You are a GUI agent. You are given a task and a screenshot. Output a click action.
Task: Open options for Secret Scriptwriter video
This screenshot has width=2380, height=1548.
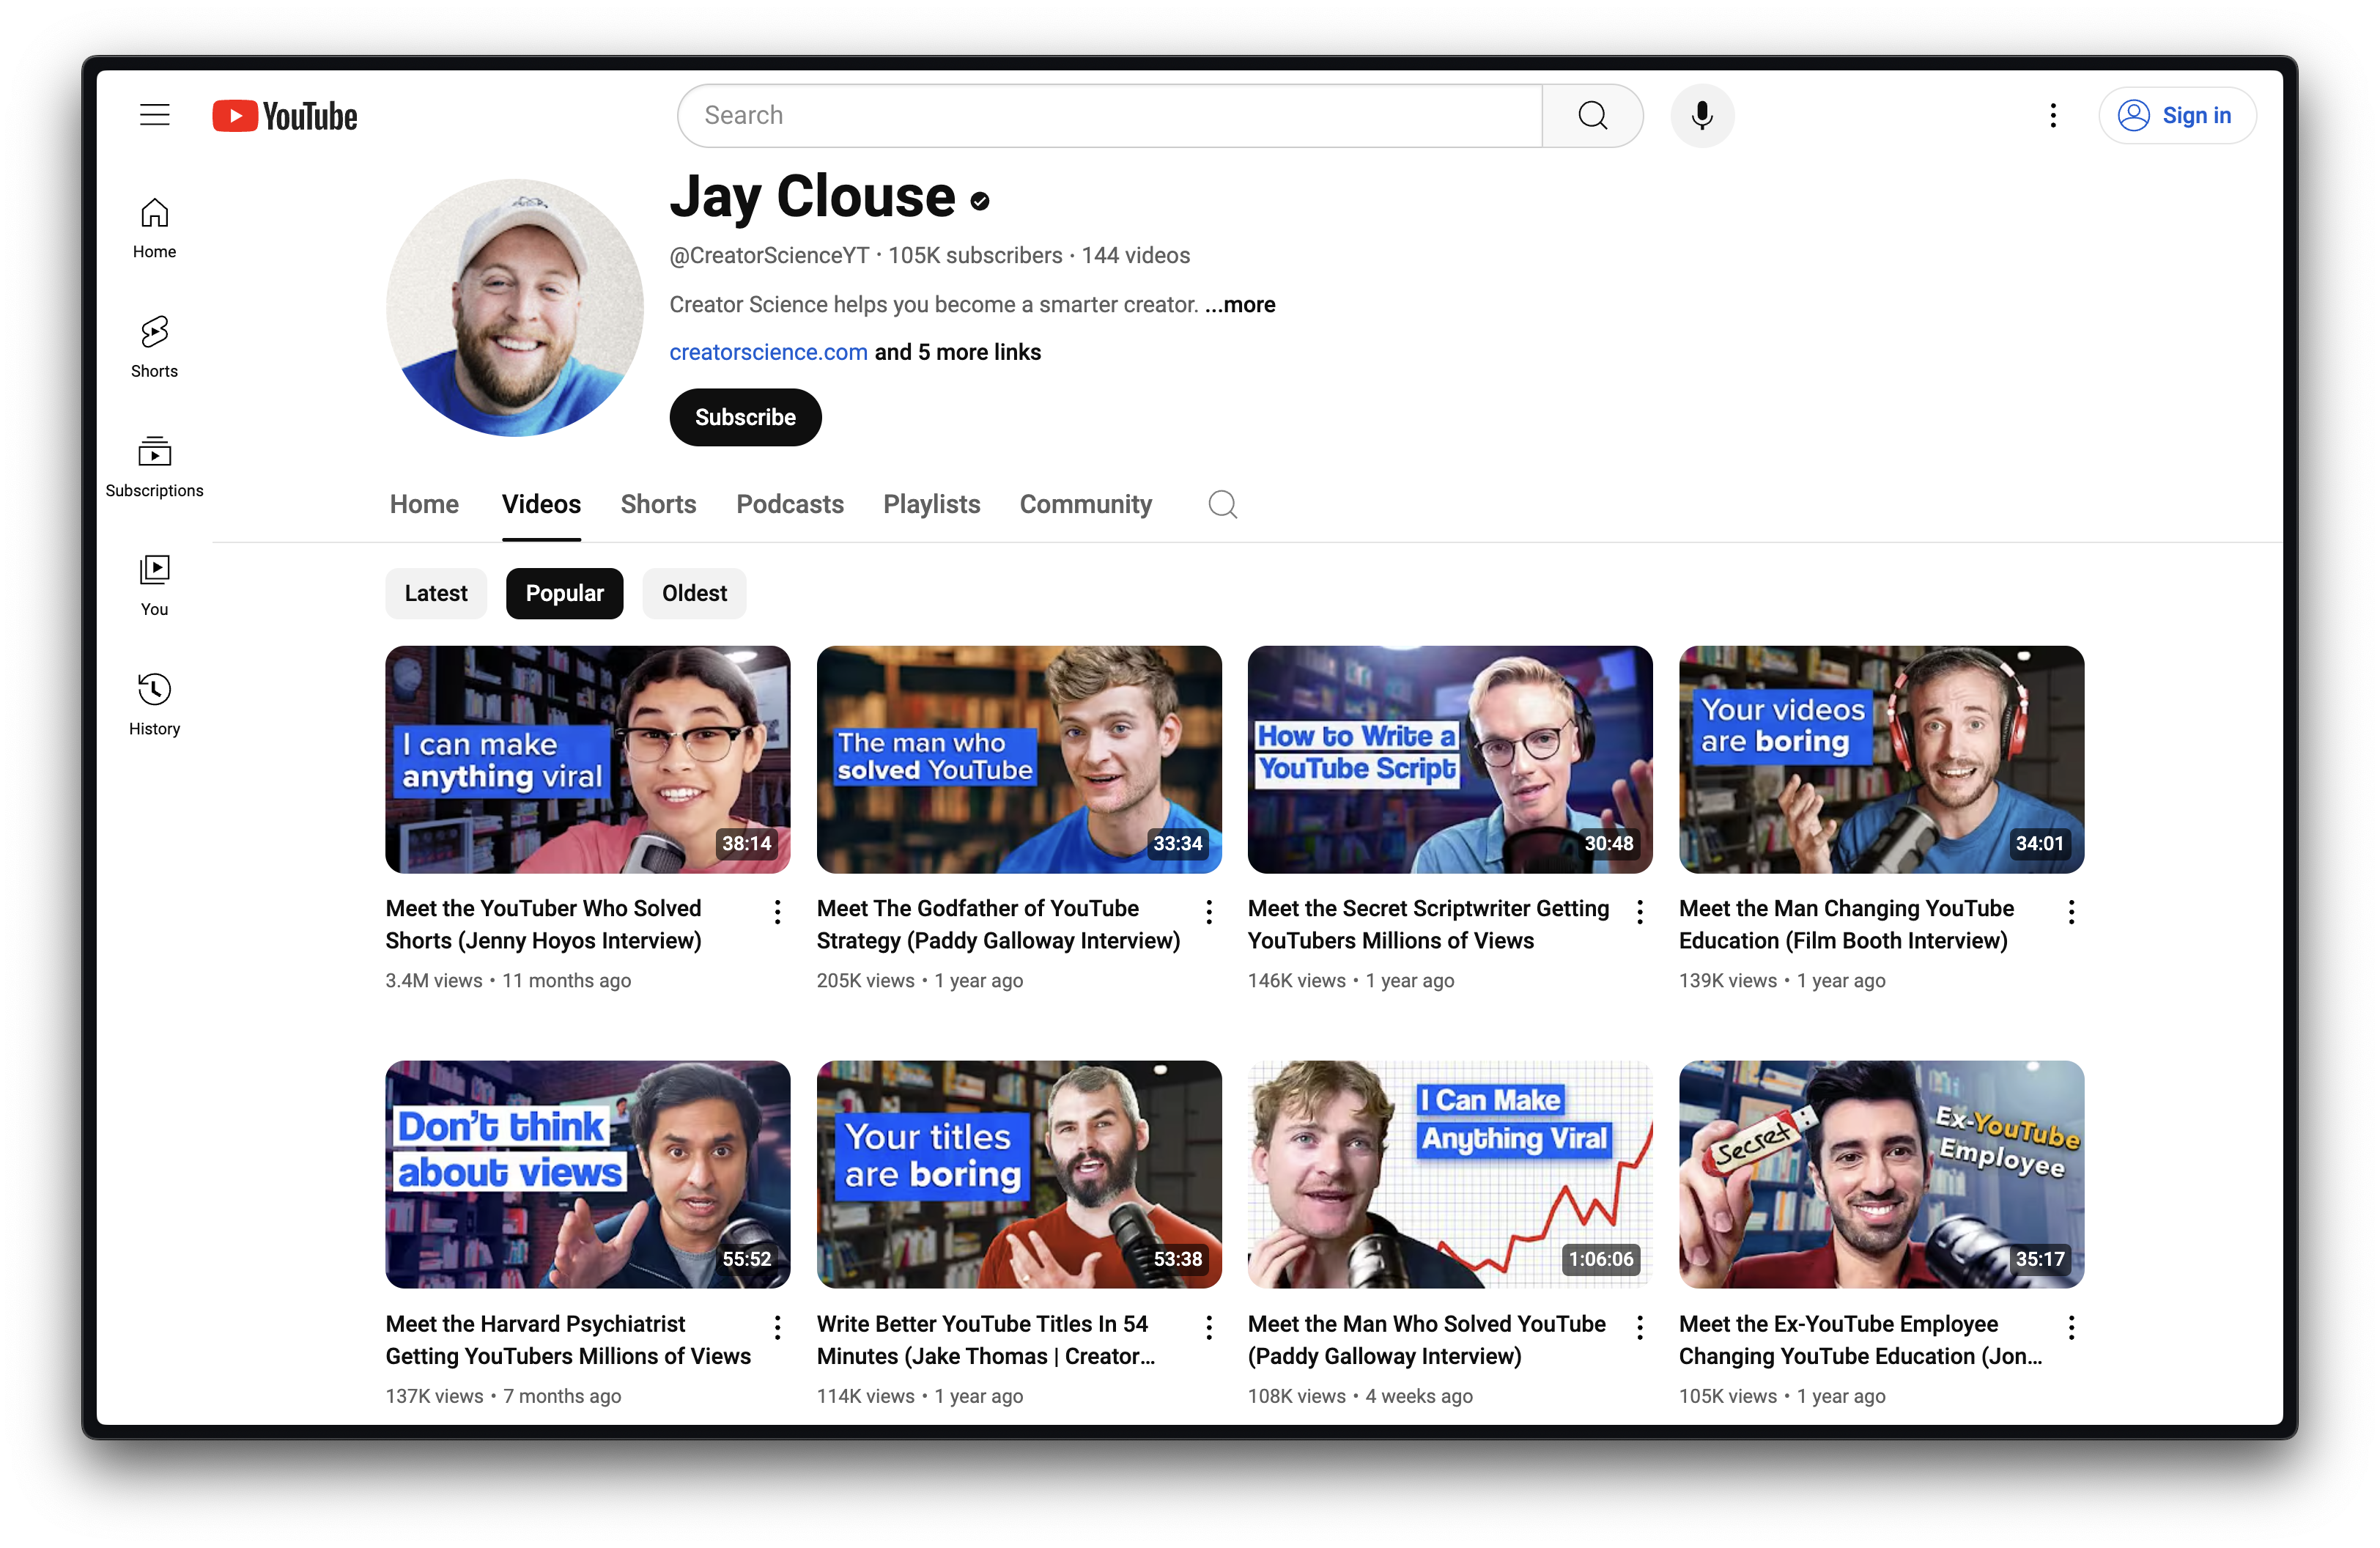coord(1640,911)
